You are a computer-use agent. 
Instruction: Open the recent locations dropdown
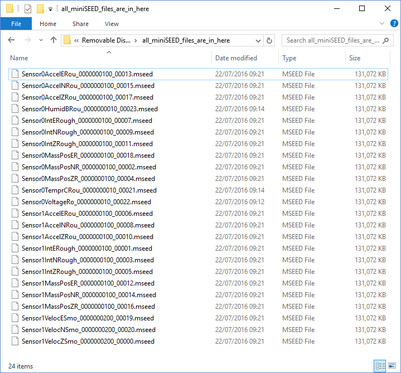click(41, 40)
